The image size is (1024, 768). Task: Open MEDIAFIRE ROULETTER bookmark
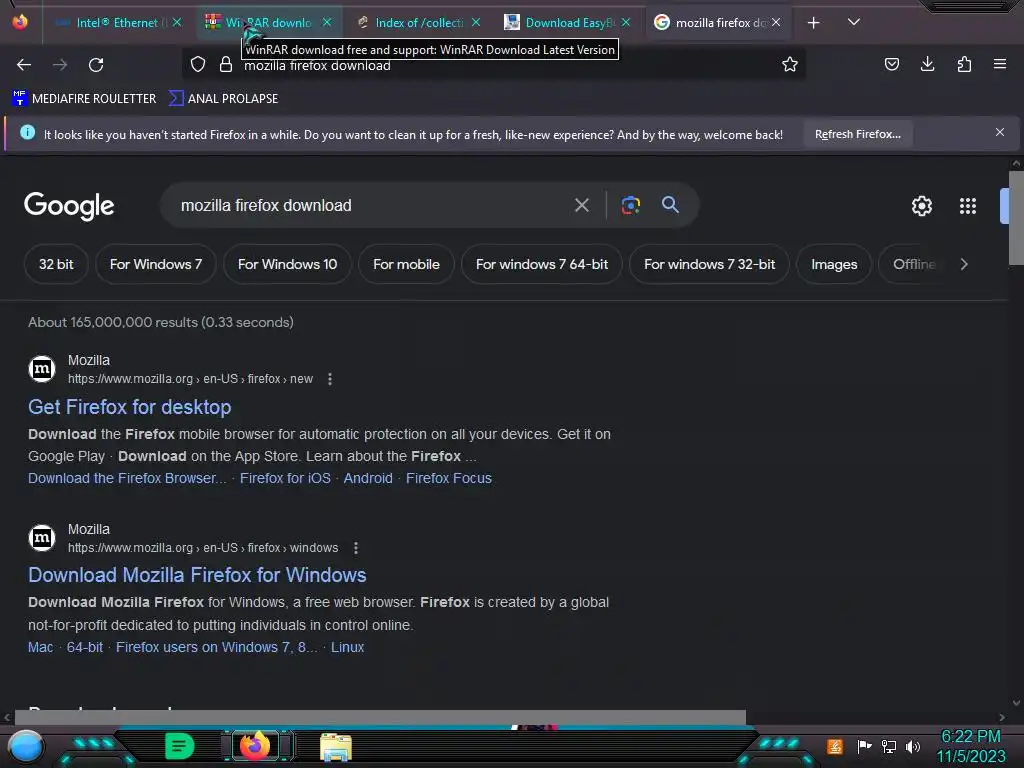pos(84,99)
